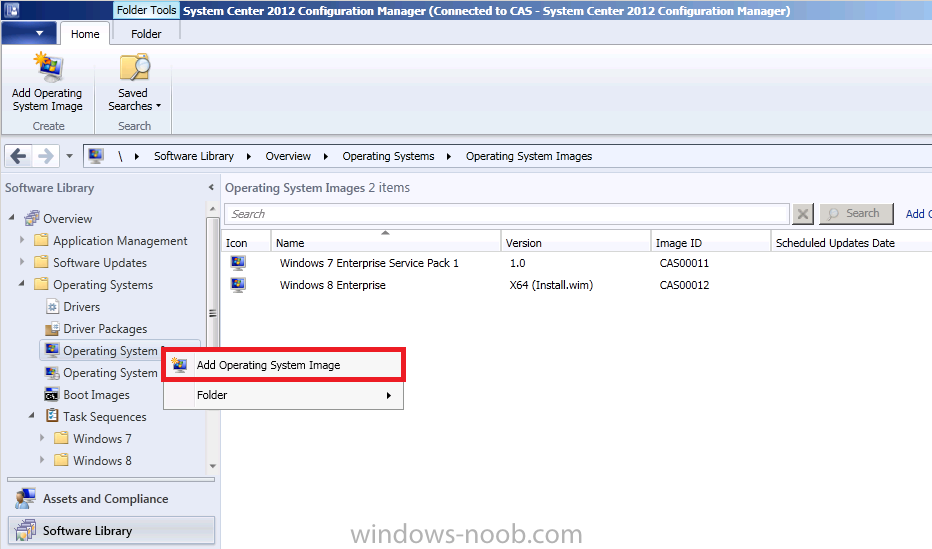Click the Windows 7 folder icon
The width and height of the screenshot is (932, 549).
pos(61,438)
